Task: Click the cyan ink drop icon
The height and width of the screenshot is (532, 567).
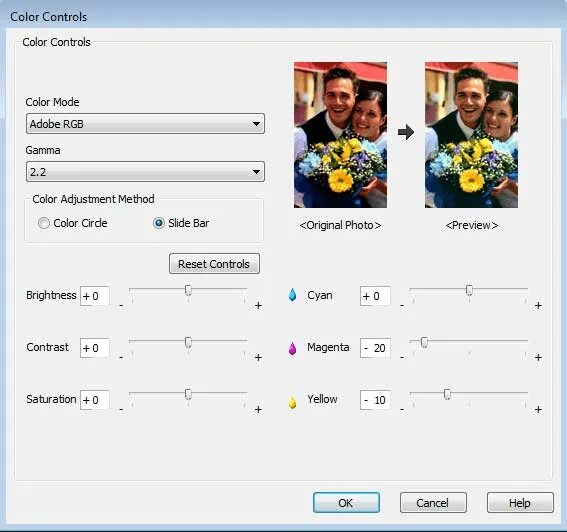Action: [x=292, y=295]
